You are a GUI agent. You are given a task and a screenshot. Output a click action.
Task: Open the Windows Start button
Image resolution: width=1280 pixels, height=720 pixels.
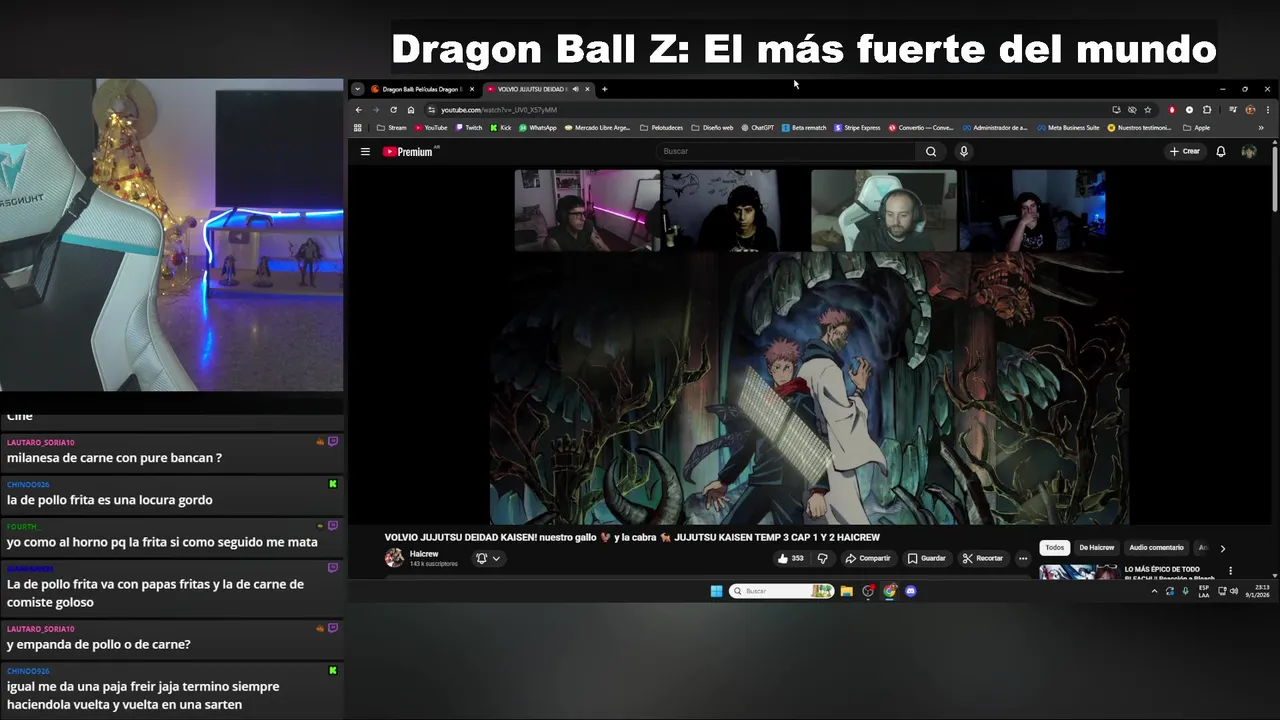tap(716, 591)
